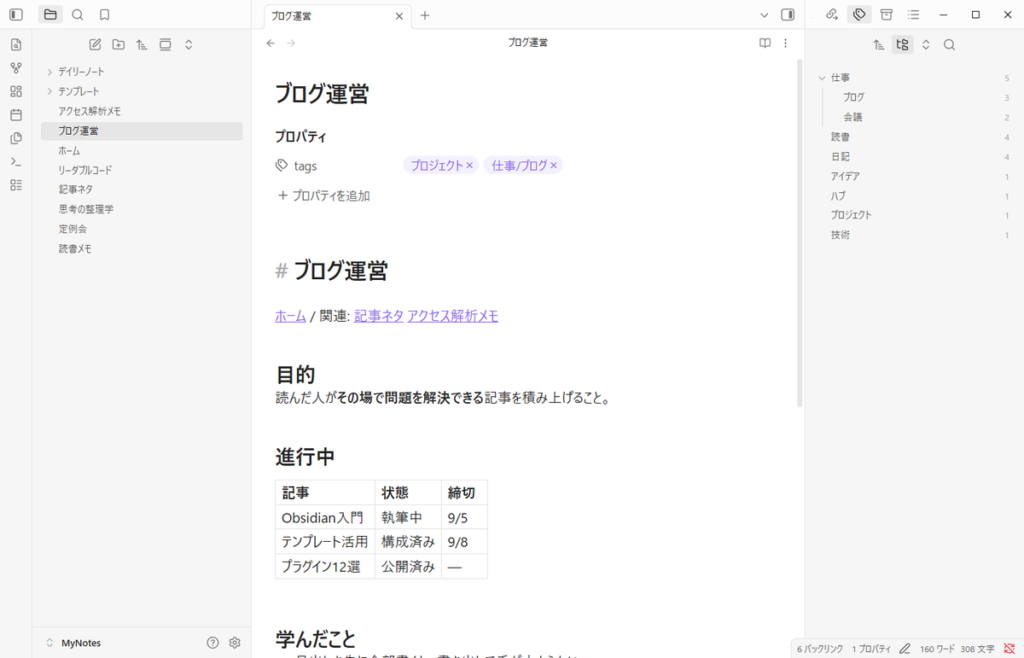Close the ブログ運営 tab
Image resolution: width=1024 pixels, height=658 pixels.
[x=400, y=16]
